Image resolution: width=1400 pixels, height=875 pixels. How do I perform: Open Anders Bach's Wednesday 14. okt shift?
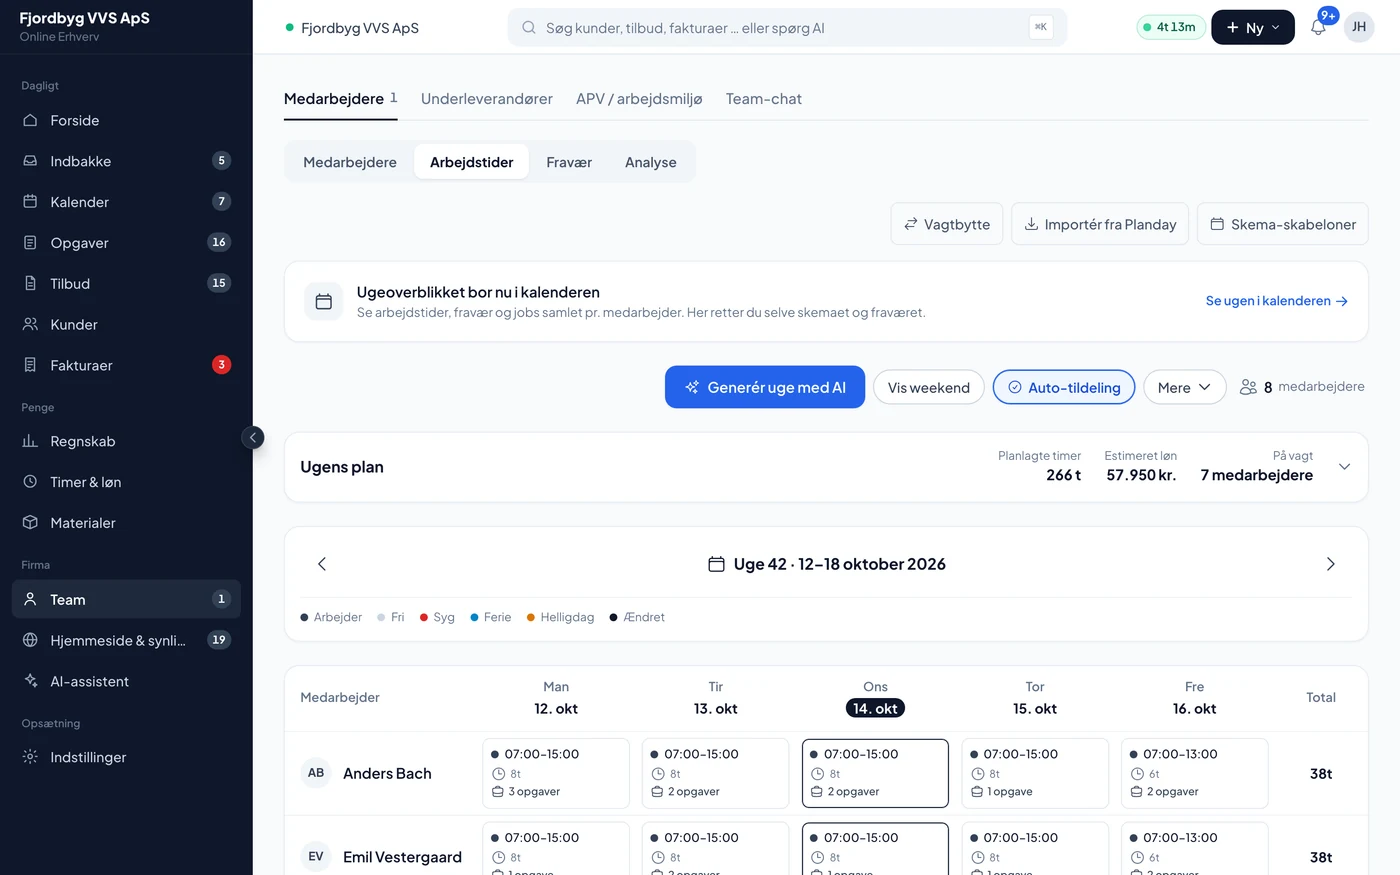click(x=875, y=773)
